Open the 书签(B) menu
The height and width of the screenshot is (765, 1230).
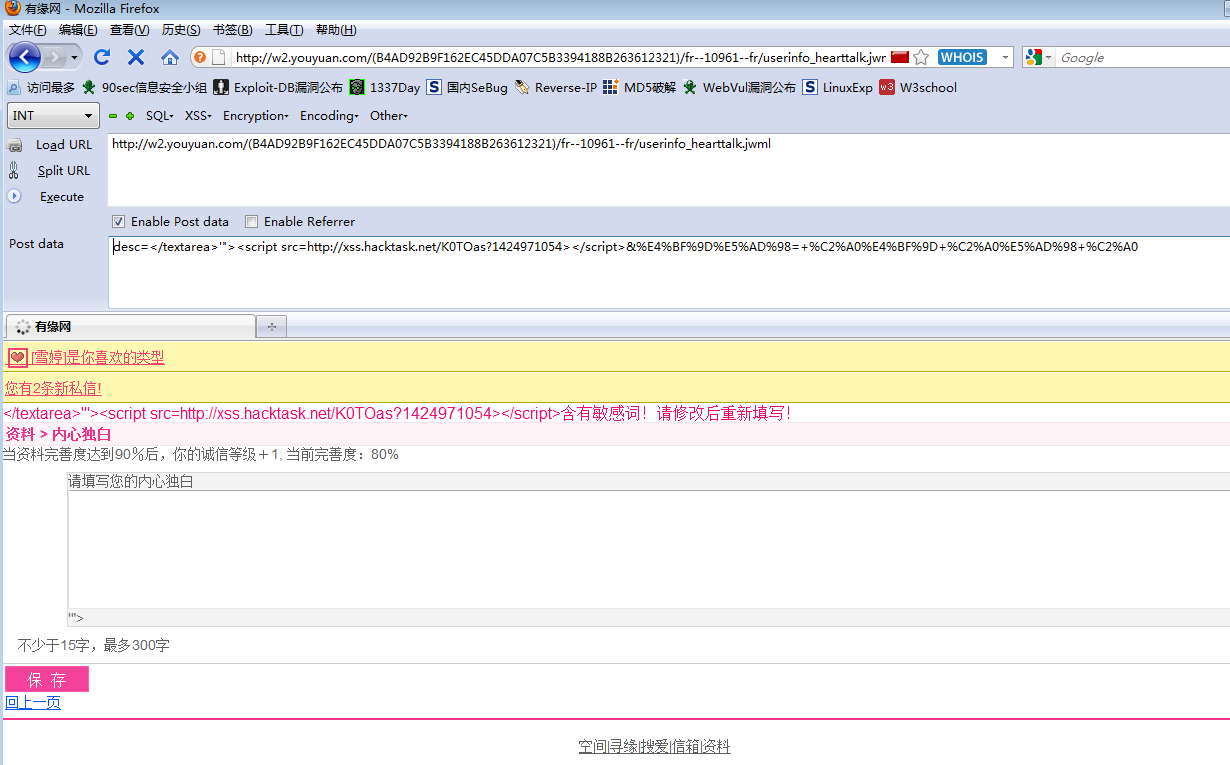tap(232, 30)
